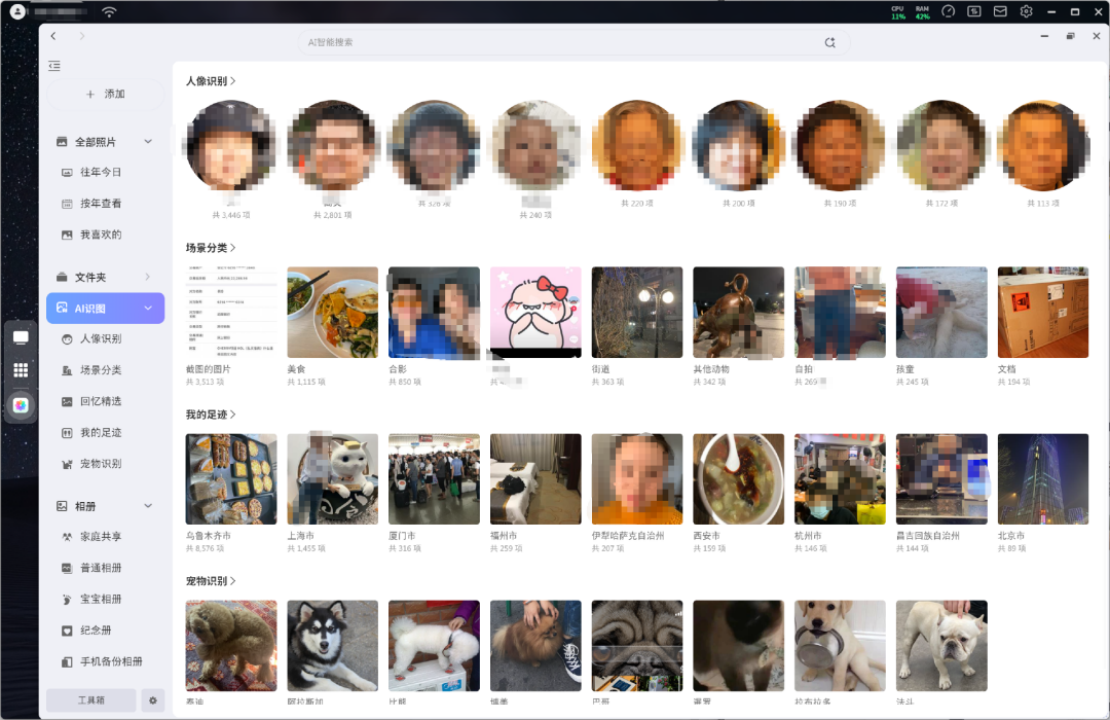Go to 回忆精选 in the sidebar
This screenshot has width=1110, height=720.
click(100, 401)
